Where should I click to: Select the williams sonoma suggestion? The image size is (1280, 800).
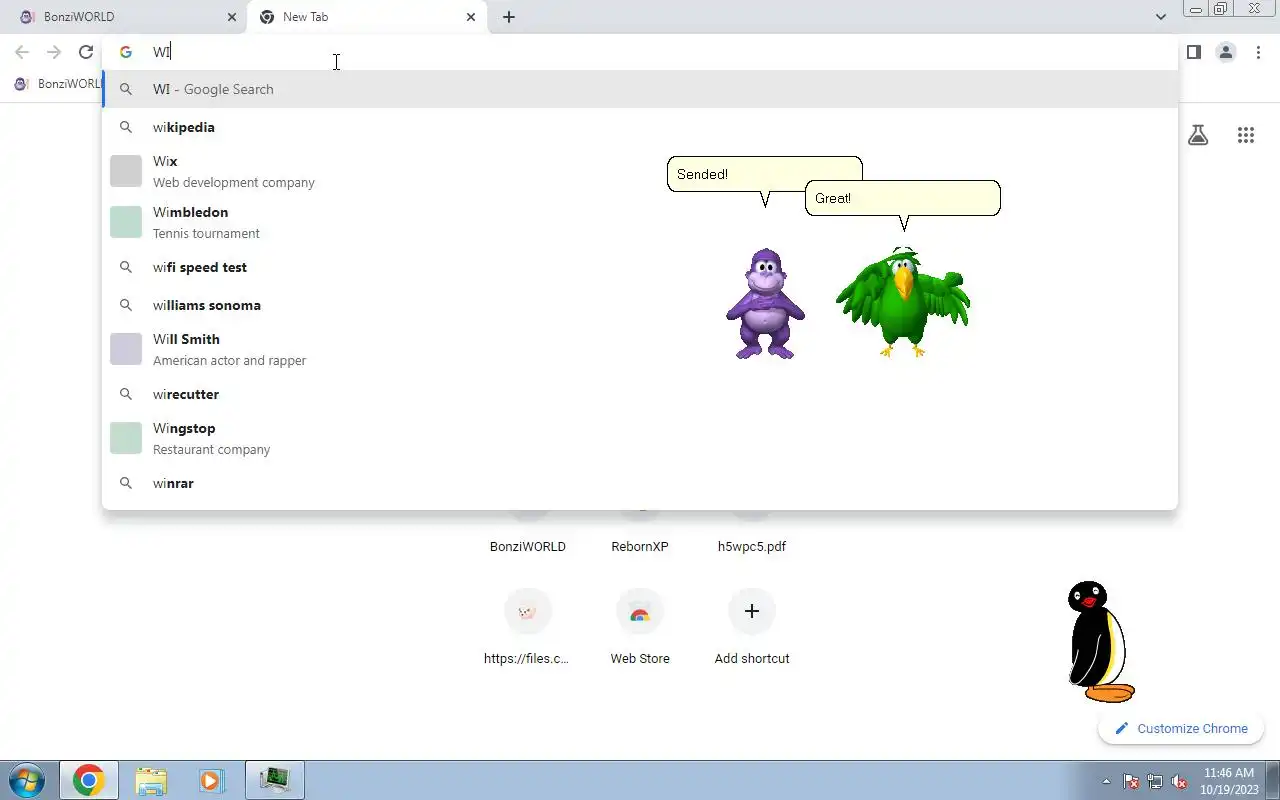(x=640, y=305)
